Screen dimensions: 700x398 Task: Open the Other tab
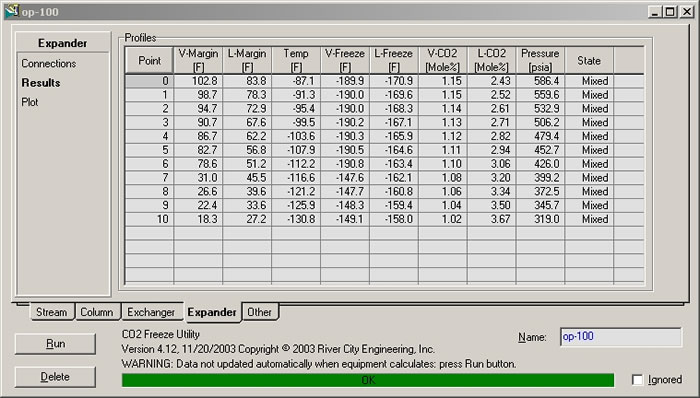pyautogui.click(x=259, y=312)
